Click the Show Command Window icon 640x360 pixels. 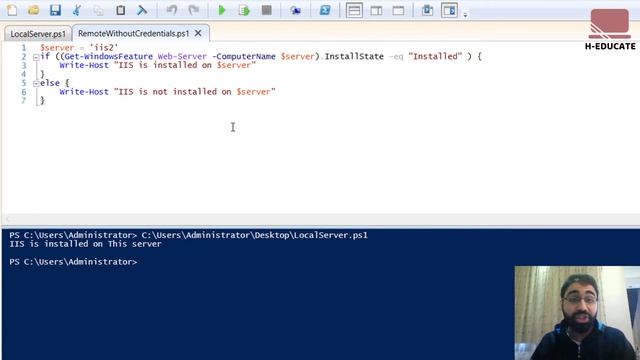(427, 10)
